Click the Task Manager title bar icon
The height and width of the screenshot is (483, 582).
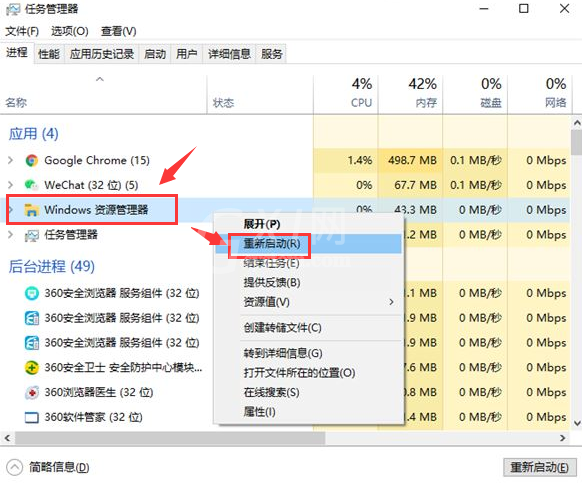tap(12, 9)
